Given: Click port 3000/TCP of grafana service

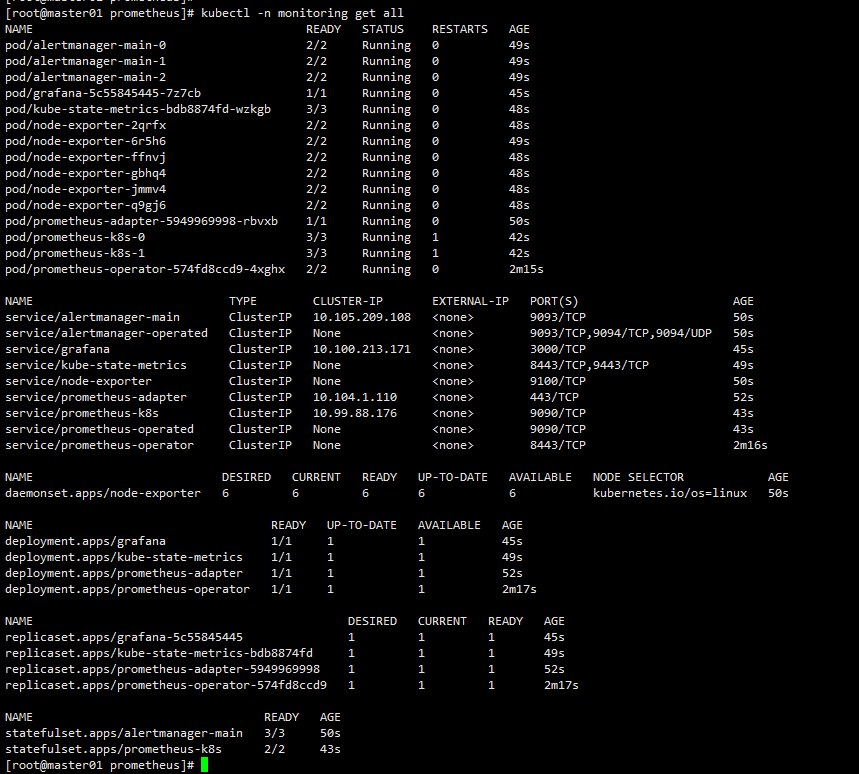Looking at the screenshot, I should point(558,349).
